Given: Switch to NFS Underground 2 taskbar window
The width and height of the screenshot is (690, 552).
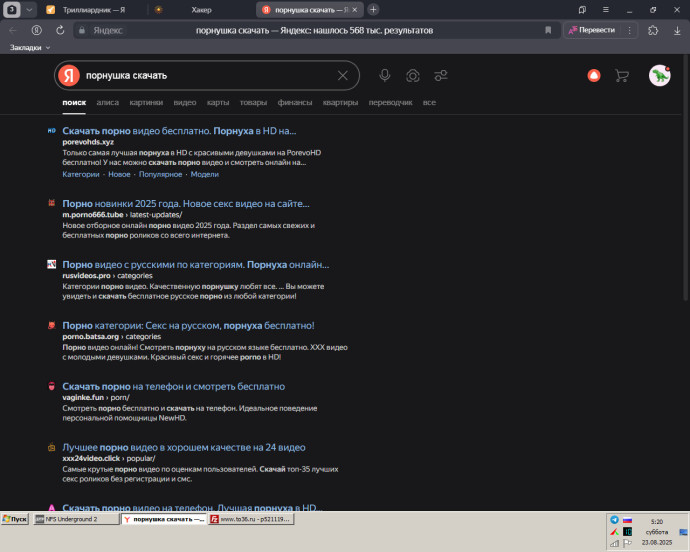Looking at the screenshot, I should (76, 519).
